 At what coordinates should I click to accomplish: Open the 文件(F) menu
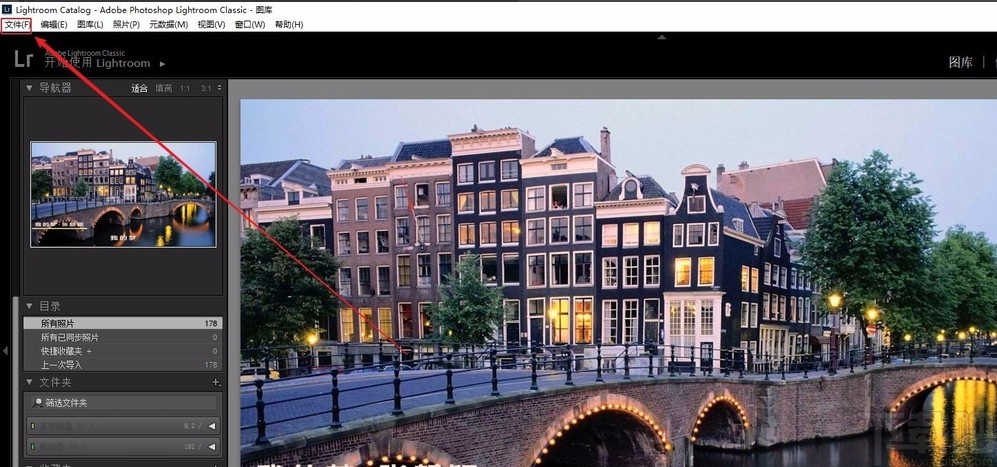pos(17,25)
